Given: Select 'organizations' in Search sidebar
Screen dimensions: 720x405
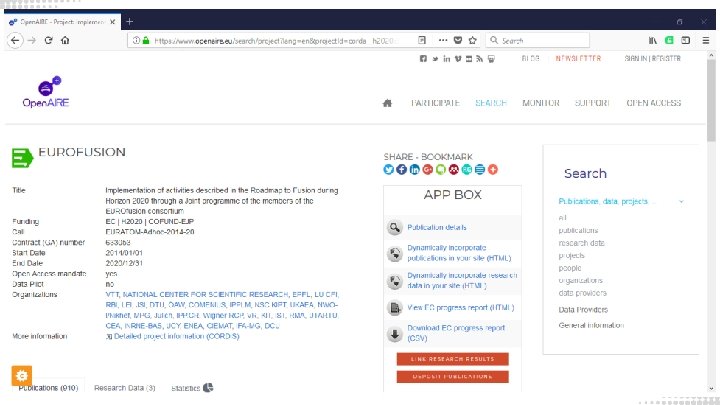Looking at the screenshot, I should [580, 280].
